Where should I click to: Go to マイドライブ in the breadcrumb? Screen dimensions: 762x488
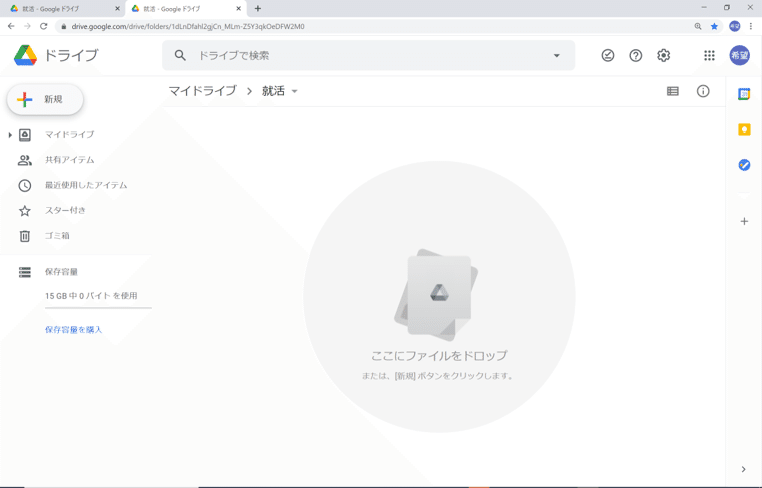[202, 91]
